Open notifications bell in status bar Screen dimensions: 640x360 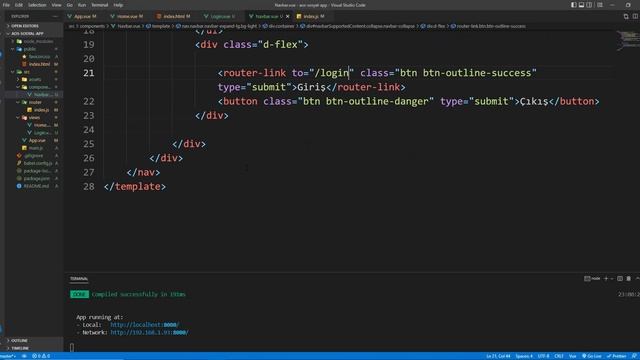coord(634,356)
